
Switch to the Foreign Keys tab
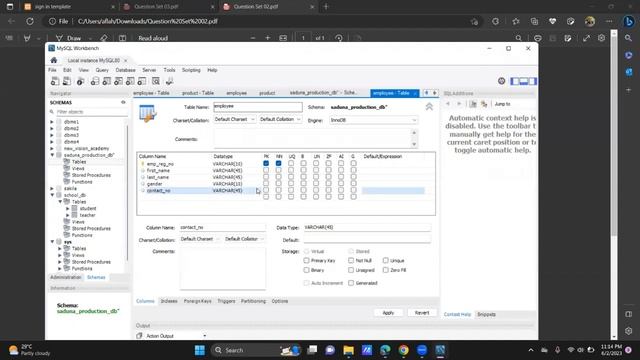point(198,301)
